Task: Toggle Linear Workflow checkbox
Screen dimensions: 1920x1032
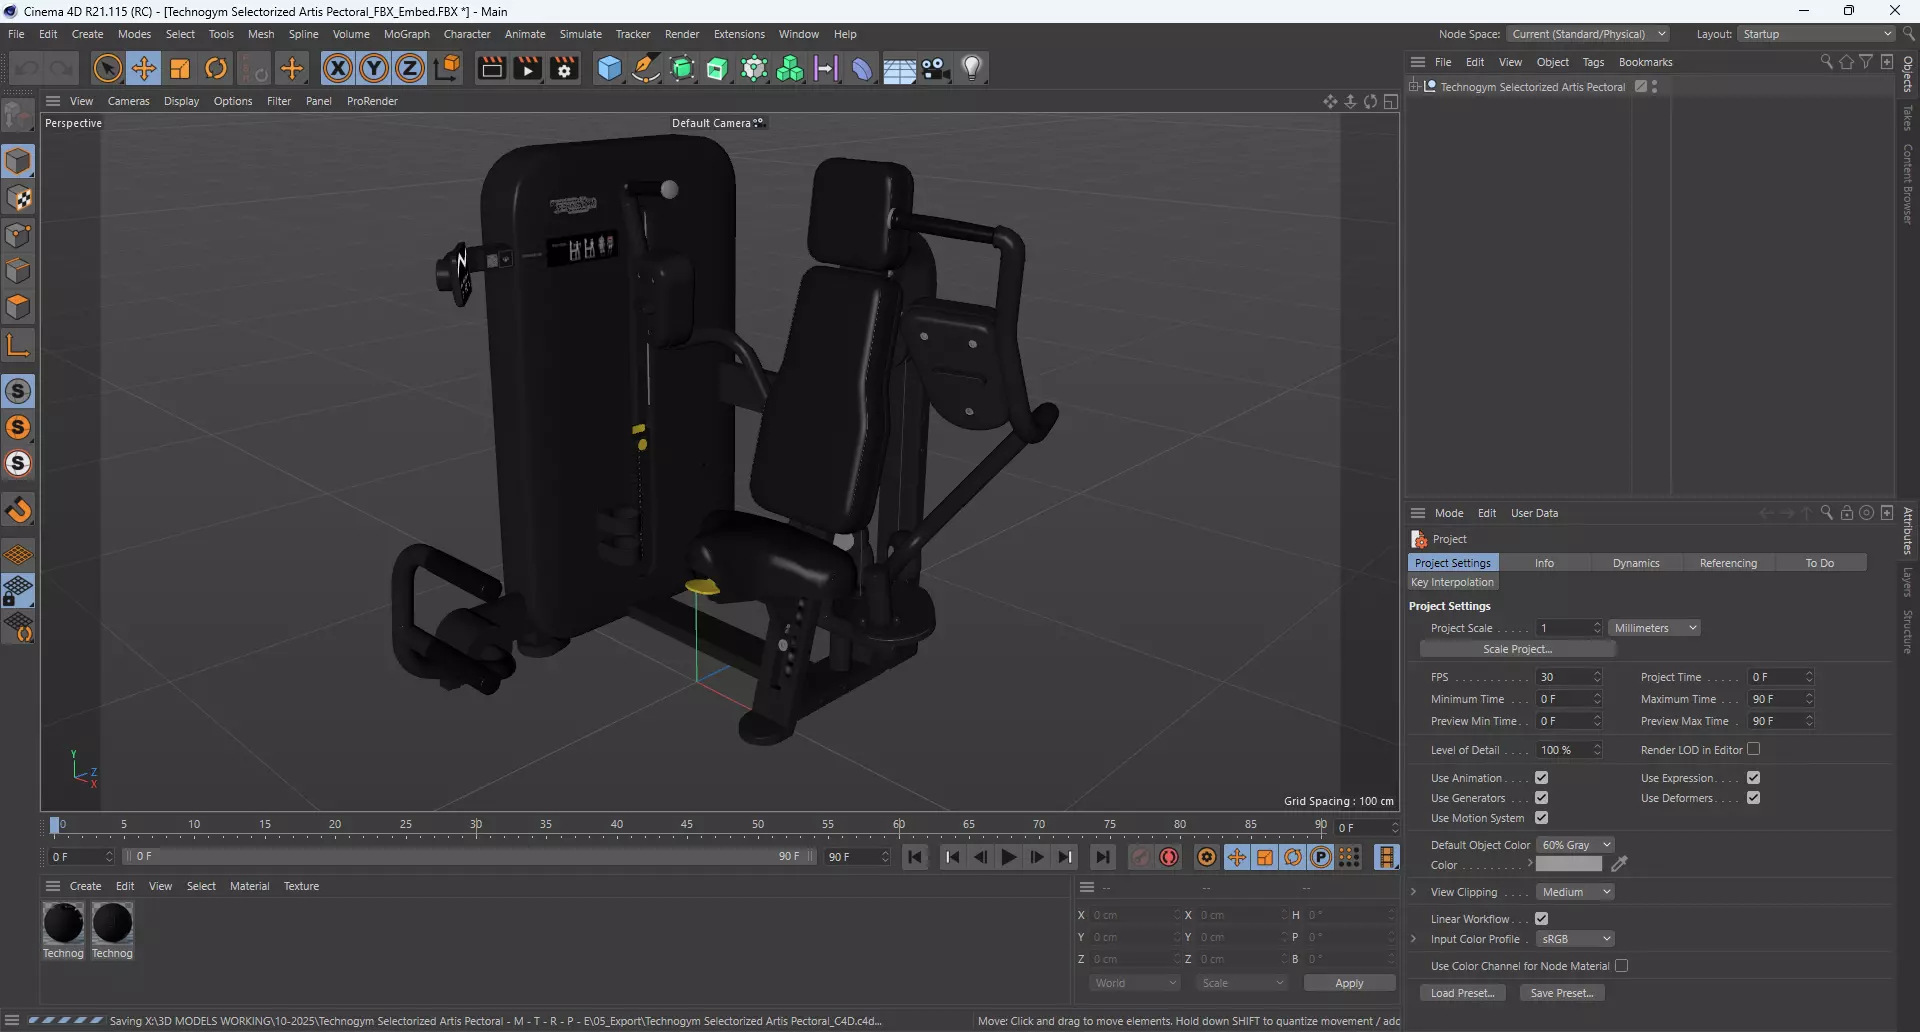Action: [x=1541, y=919]
